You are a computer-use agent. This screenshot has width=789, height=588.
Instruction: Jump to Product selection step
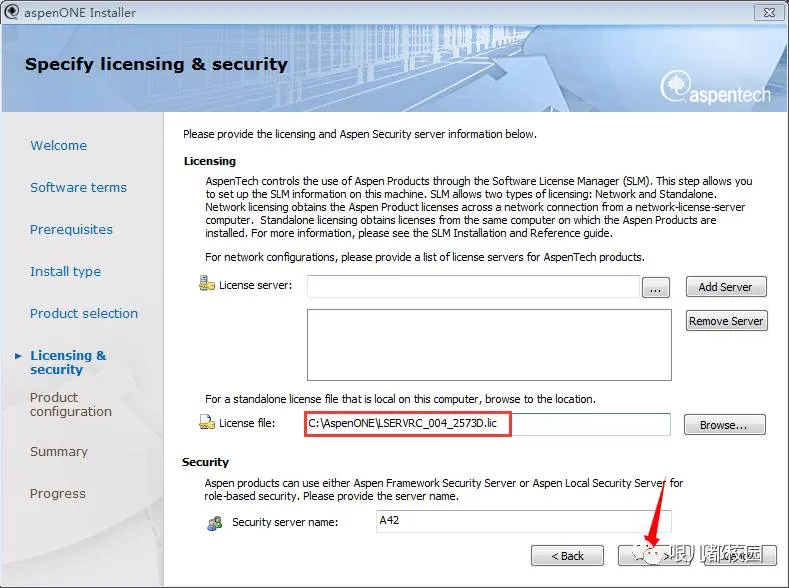(x=84, y=313)
